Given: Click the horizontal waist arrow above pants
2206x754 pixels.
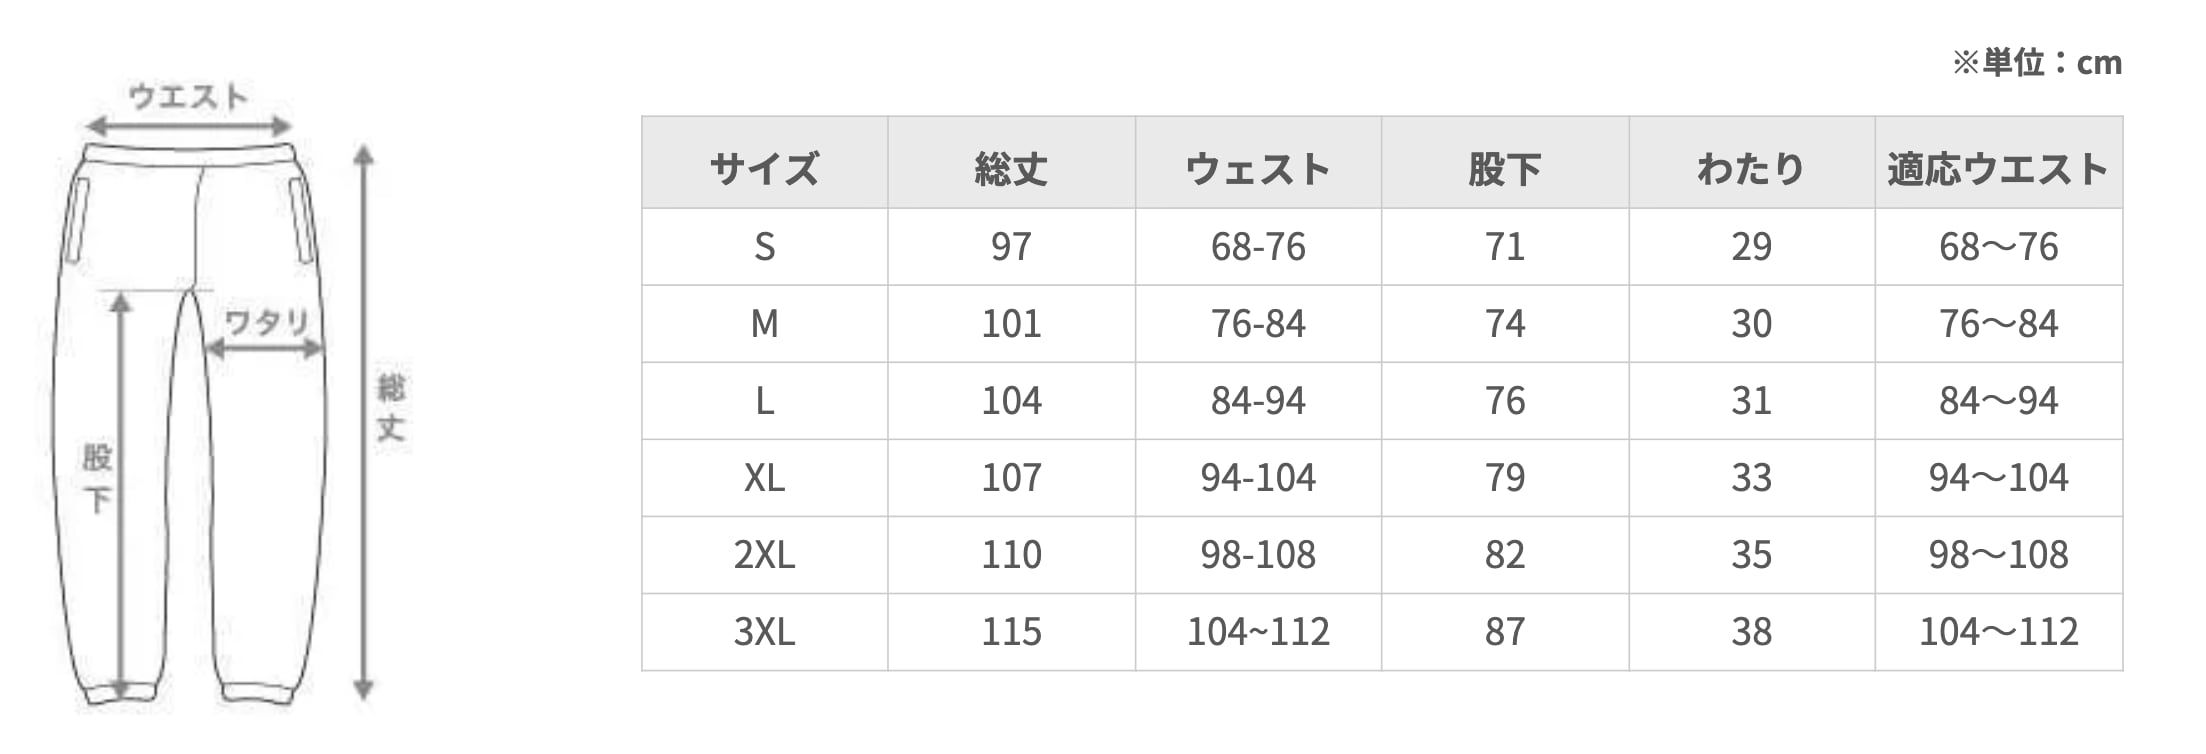Looking at the screenshot, I should point(188,127).
